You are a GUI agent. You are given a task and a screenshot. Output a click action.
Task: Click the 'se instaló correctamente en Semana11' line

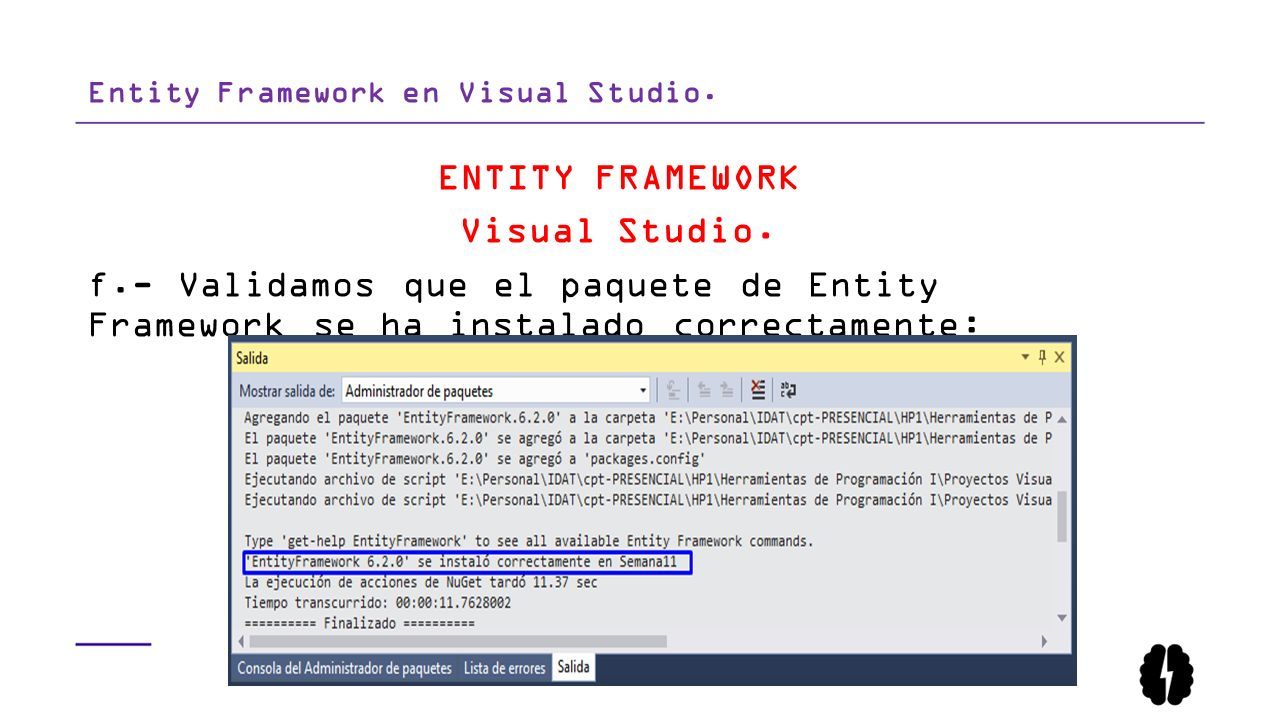[461, 563]
